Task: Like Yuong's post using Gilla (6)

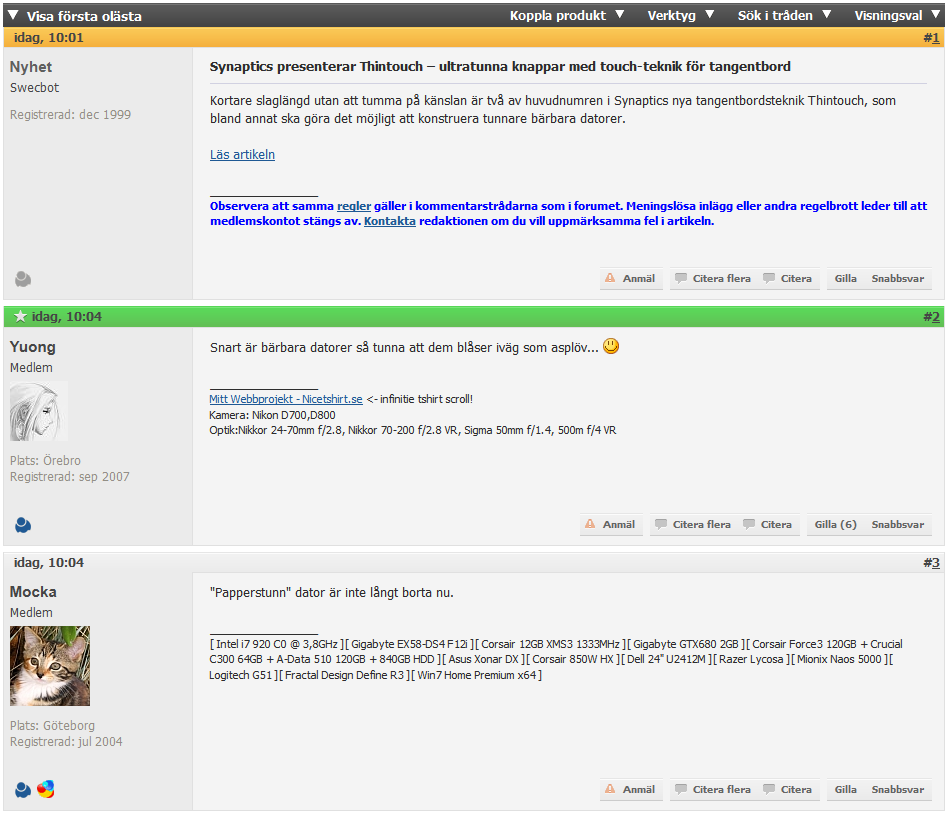Action: tap(835, 524)
